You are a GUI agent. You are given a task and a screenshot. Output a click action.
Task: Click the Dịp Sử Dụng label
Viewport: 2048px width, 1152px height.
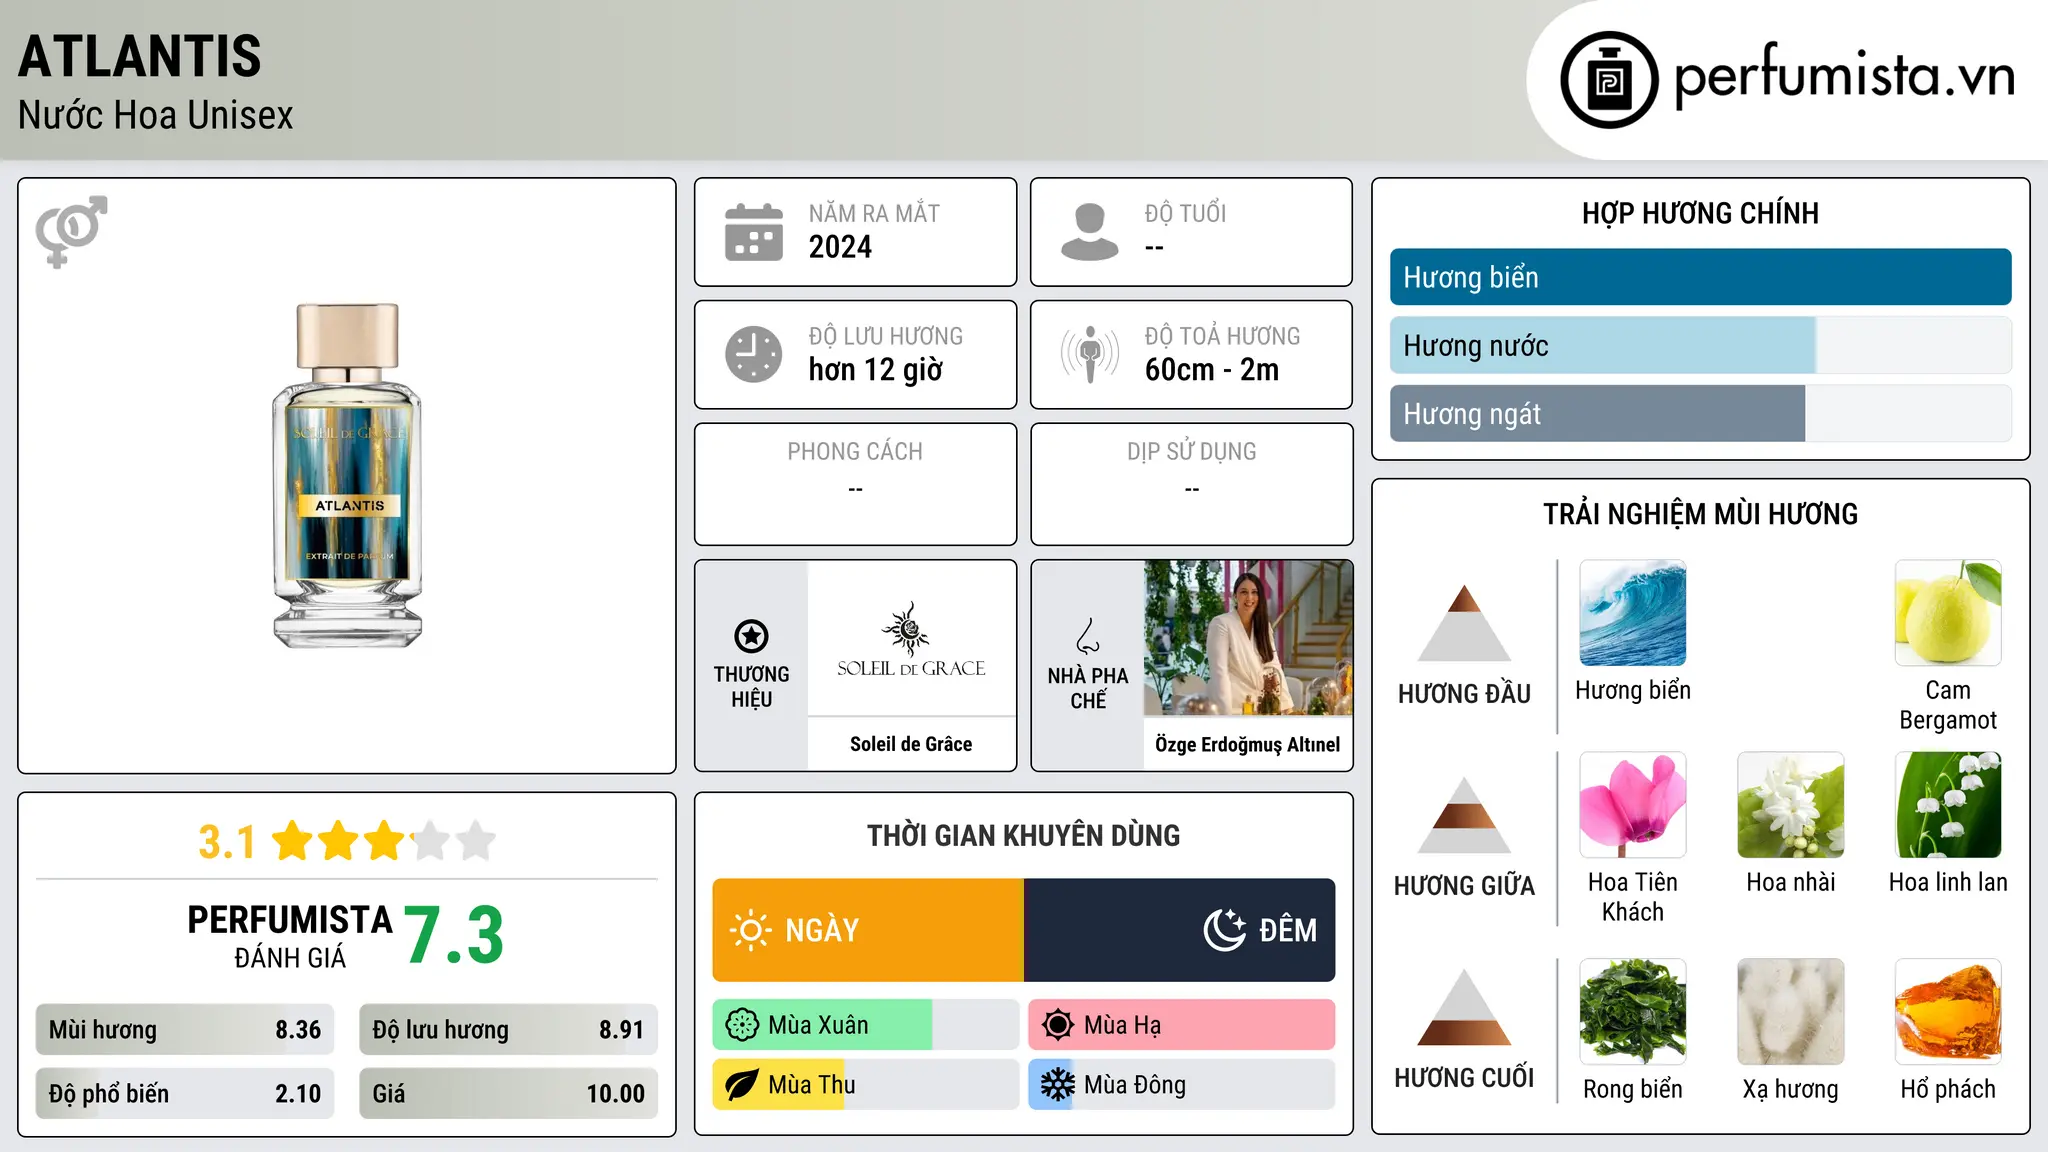tap(1192, 452)
